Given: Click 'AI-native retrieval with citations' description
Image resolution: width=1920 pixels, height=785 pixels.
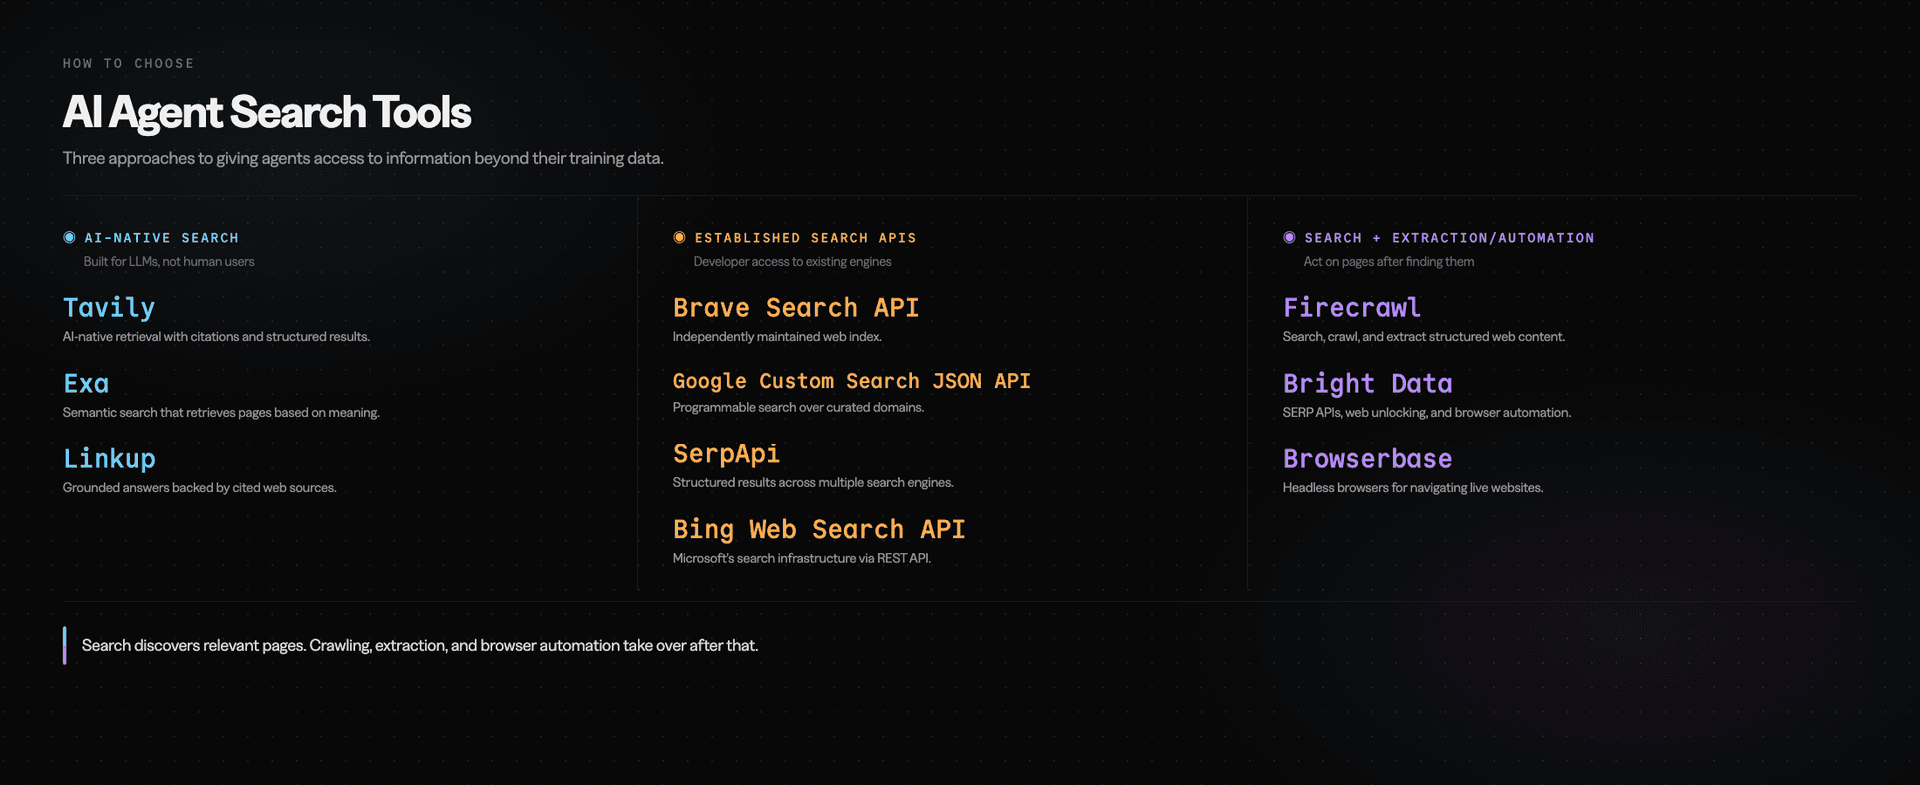Looking at the screenshot, I should coord(216,337).
